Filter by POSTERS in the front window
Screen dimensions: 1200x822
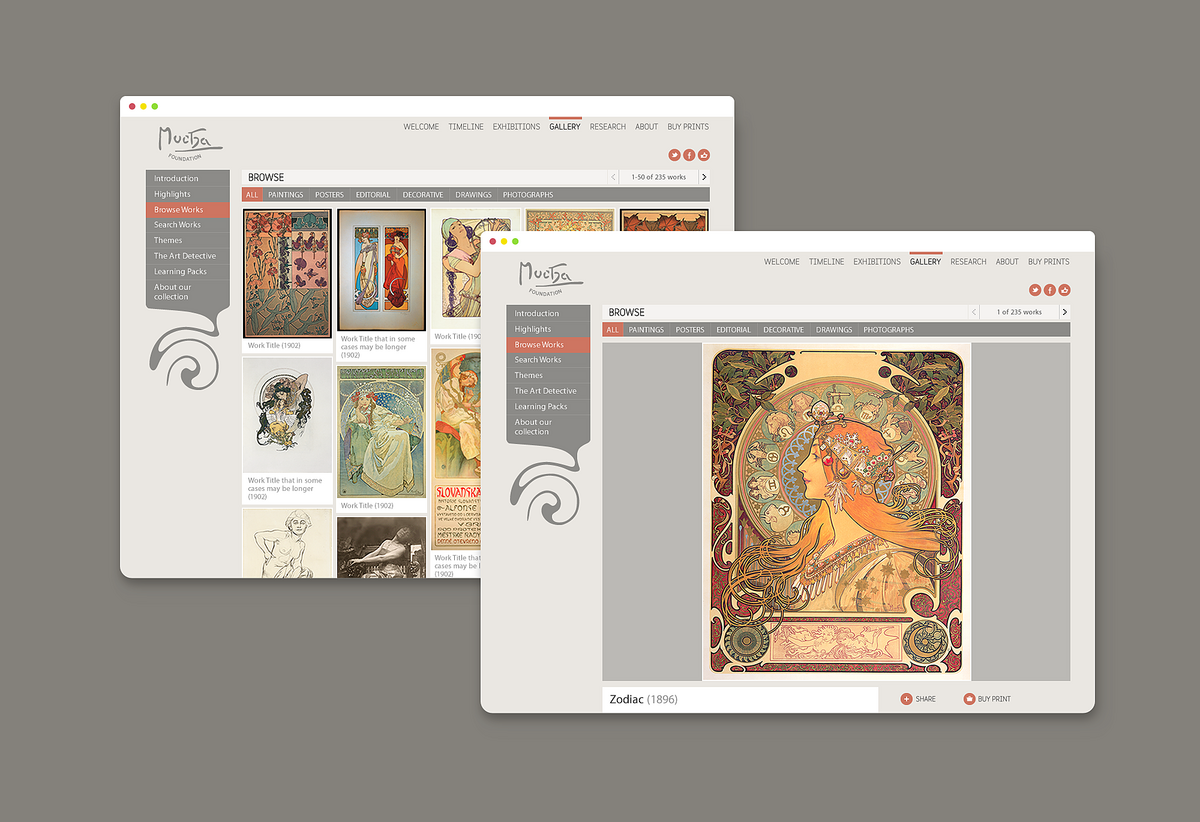690,329
